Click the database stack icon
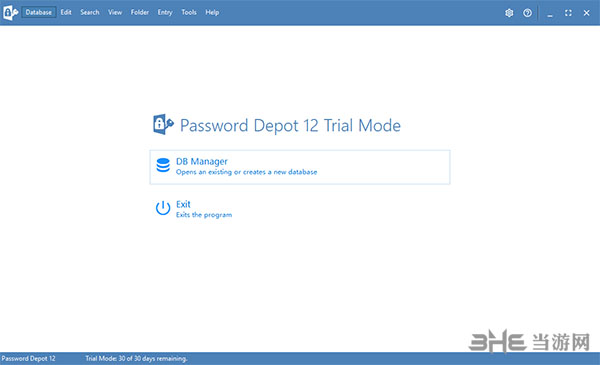Screen dimensions: 600x365 [x=163, y=165]
